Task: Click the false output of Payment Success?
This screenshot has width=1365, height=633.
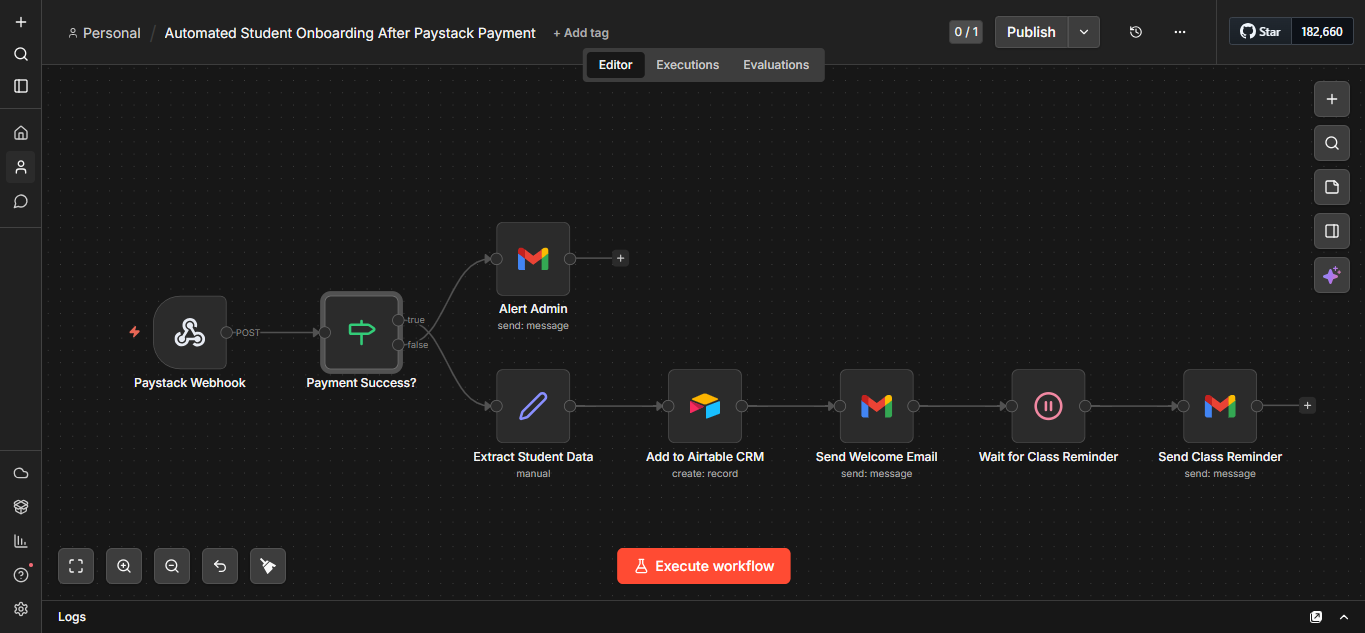Action: (399, 345)
